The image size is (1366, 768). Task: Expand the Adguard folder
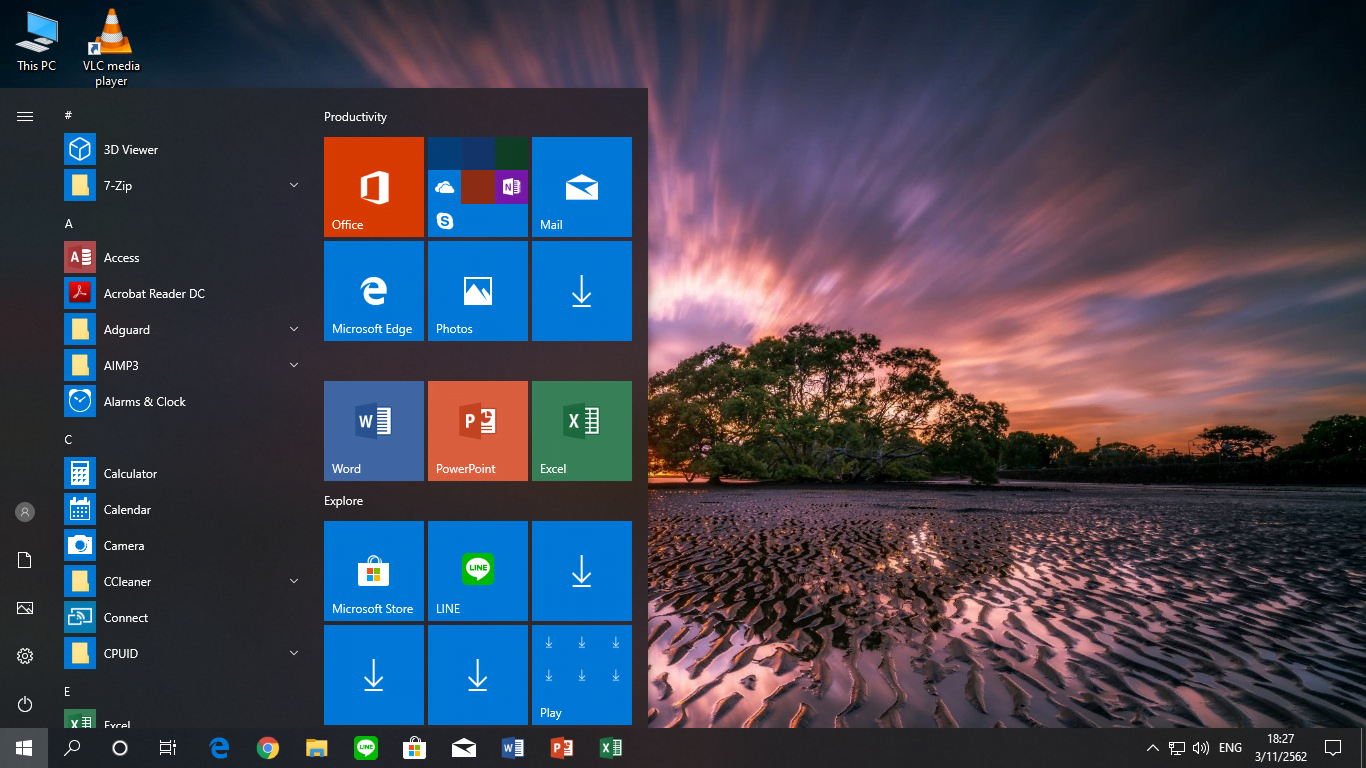184,330
